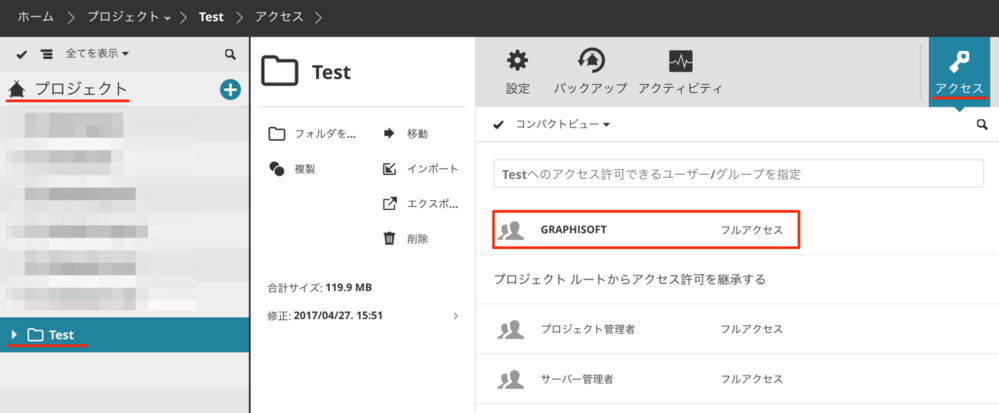Expand the Test folder tree arrow

14,335
